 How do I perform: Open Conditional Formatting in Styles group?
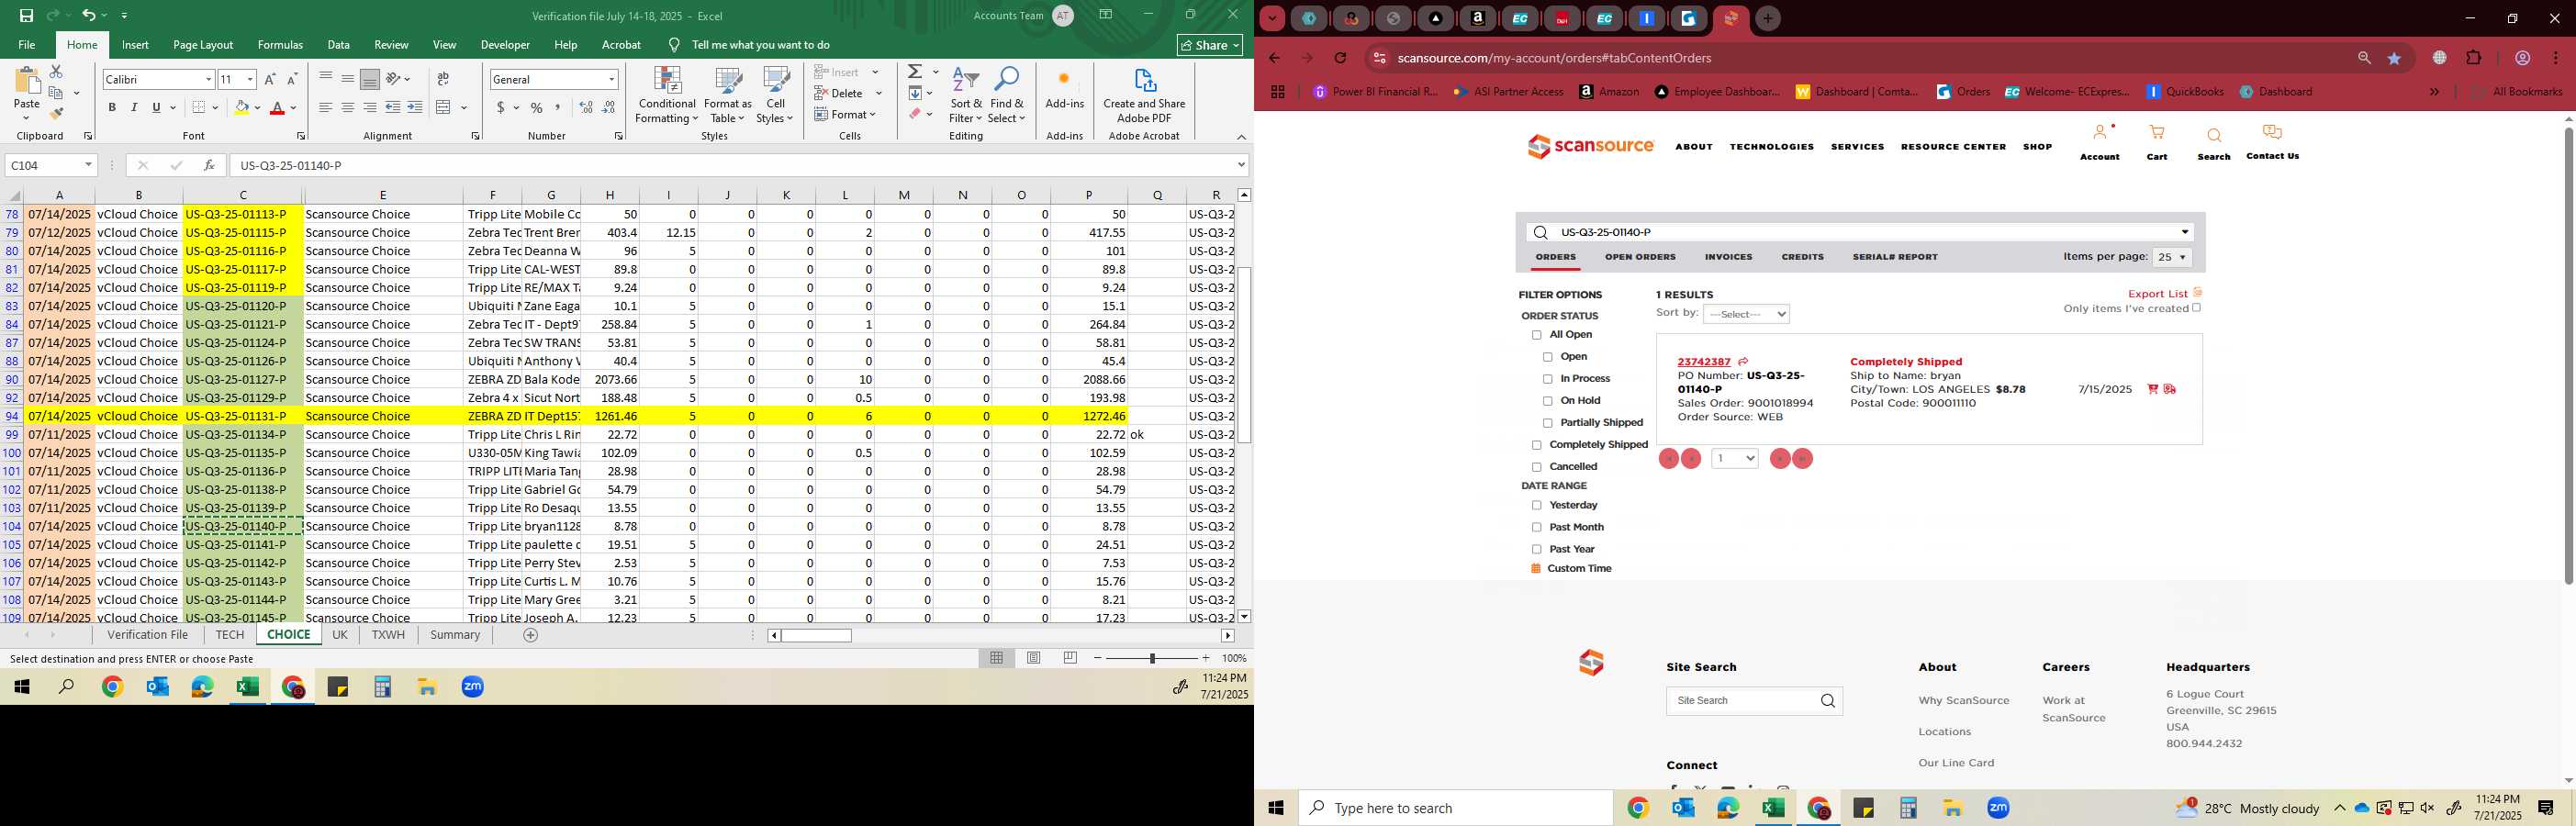(667, 96)
